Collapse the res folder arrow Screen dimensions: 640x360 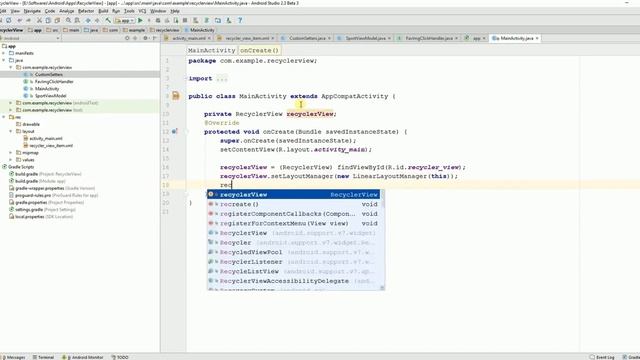pos(4,117)
